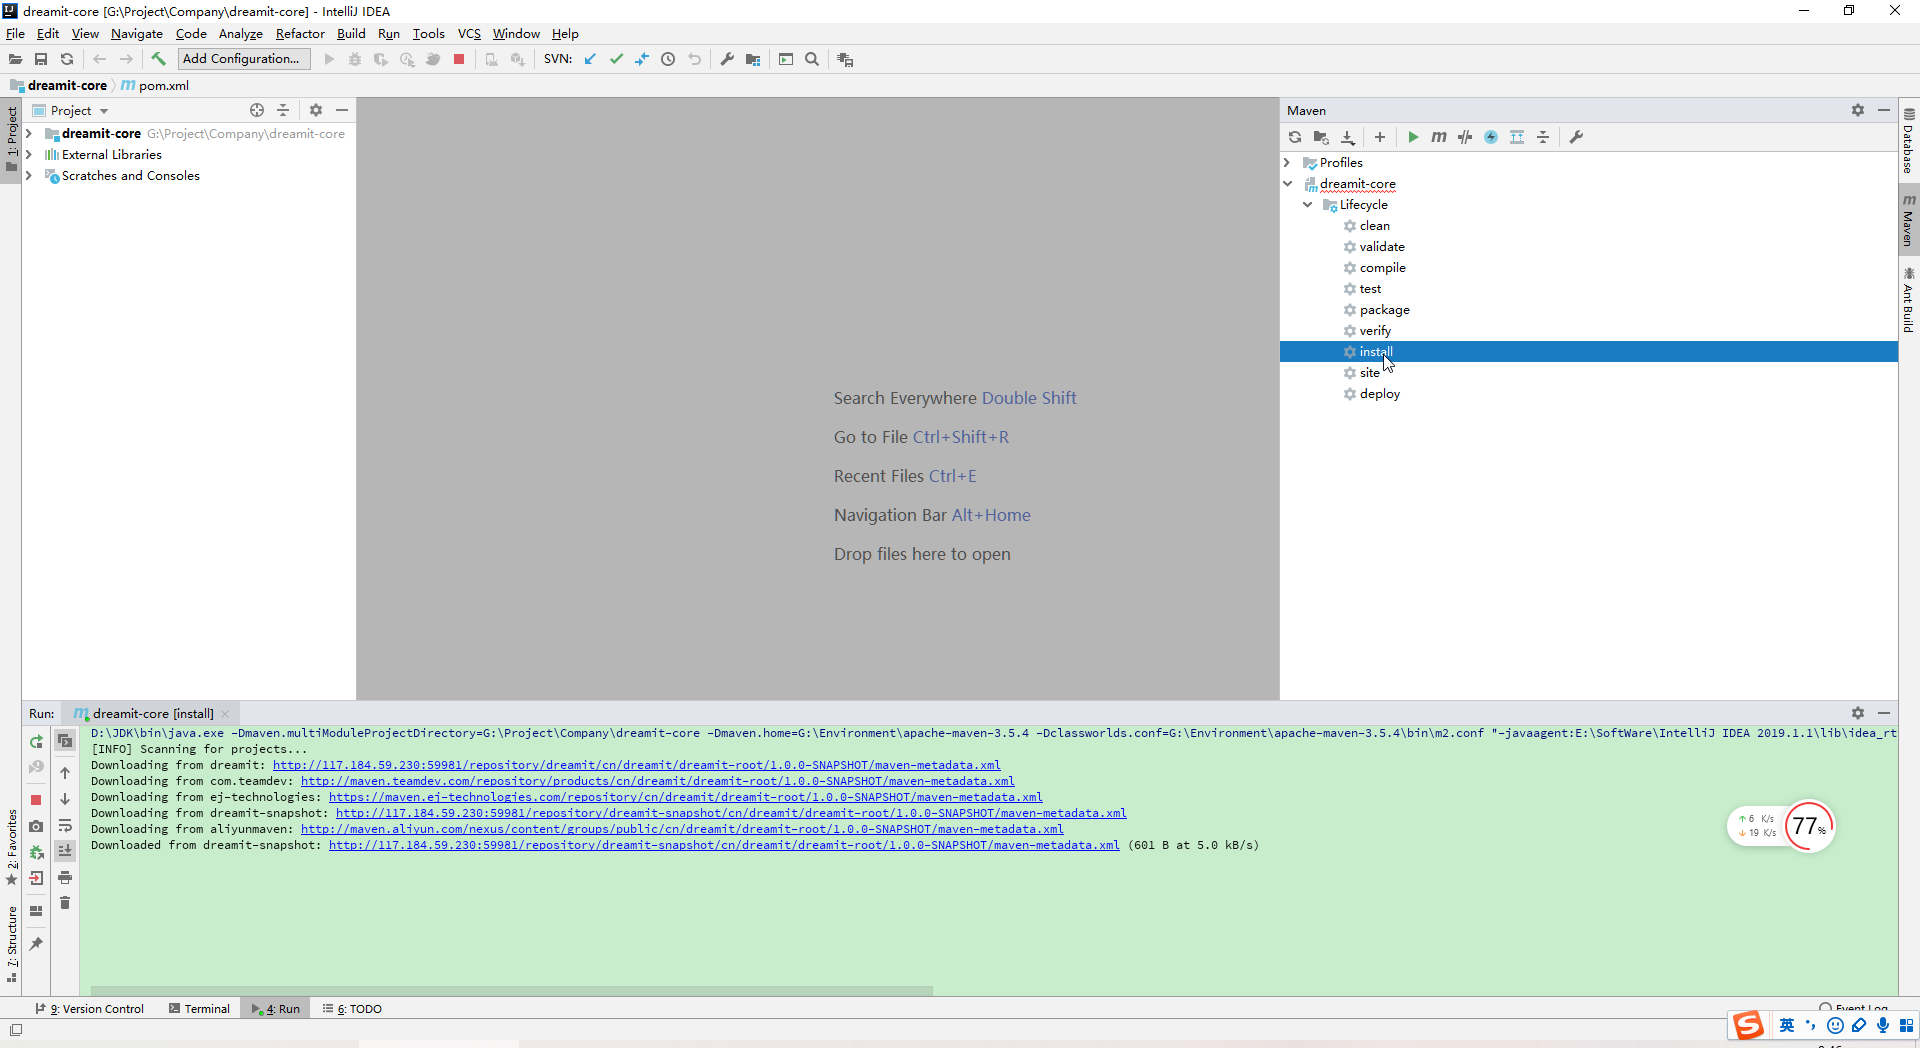This screenshot has width=1920, height=1048.
Task: Open Project Structure icon in toolbar
Action: (753, 59)
